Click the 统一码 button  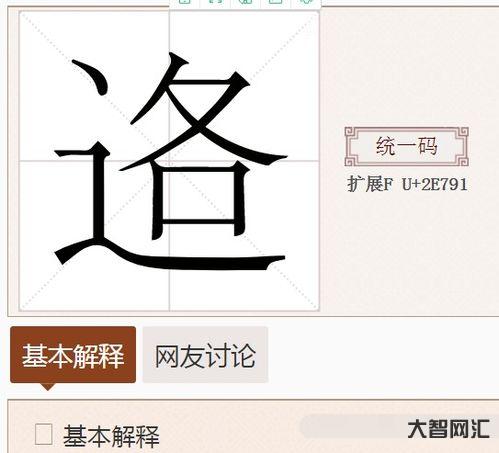[407, 146]
